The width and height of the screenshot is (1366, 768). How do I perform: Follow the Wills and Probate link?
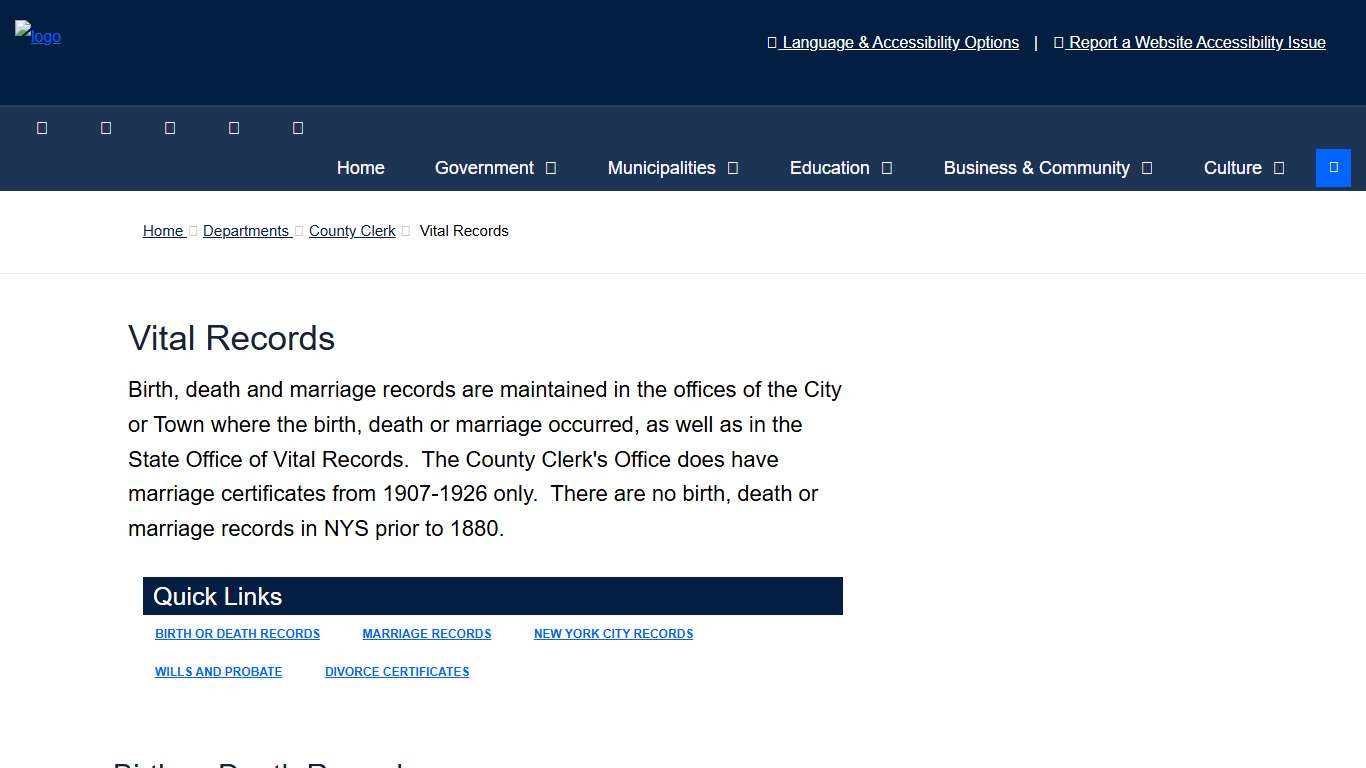coord(218,672)
